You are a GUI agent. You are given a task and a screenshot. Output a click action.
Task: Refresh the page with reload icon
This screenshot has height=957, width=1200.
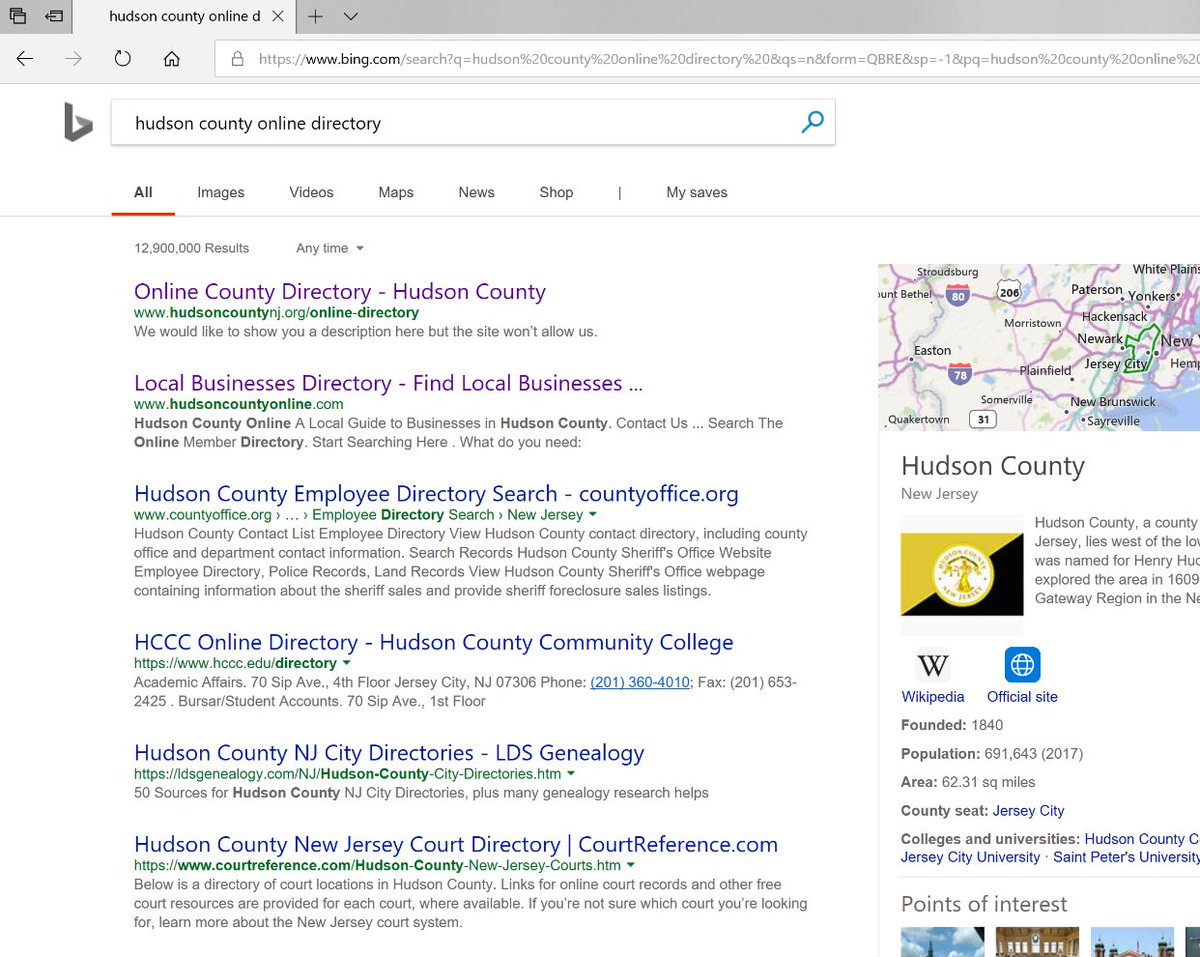pyautogui.click(x=122, y=59)
